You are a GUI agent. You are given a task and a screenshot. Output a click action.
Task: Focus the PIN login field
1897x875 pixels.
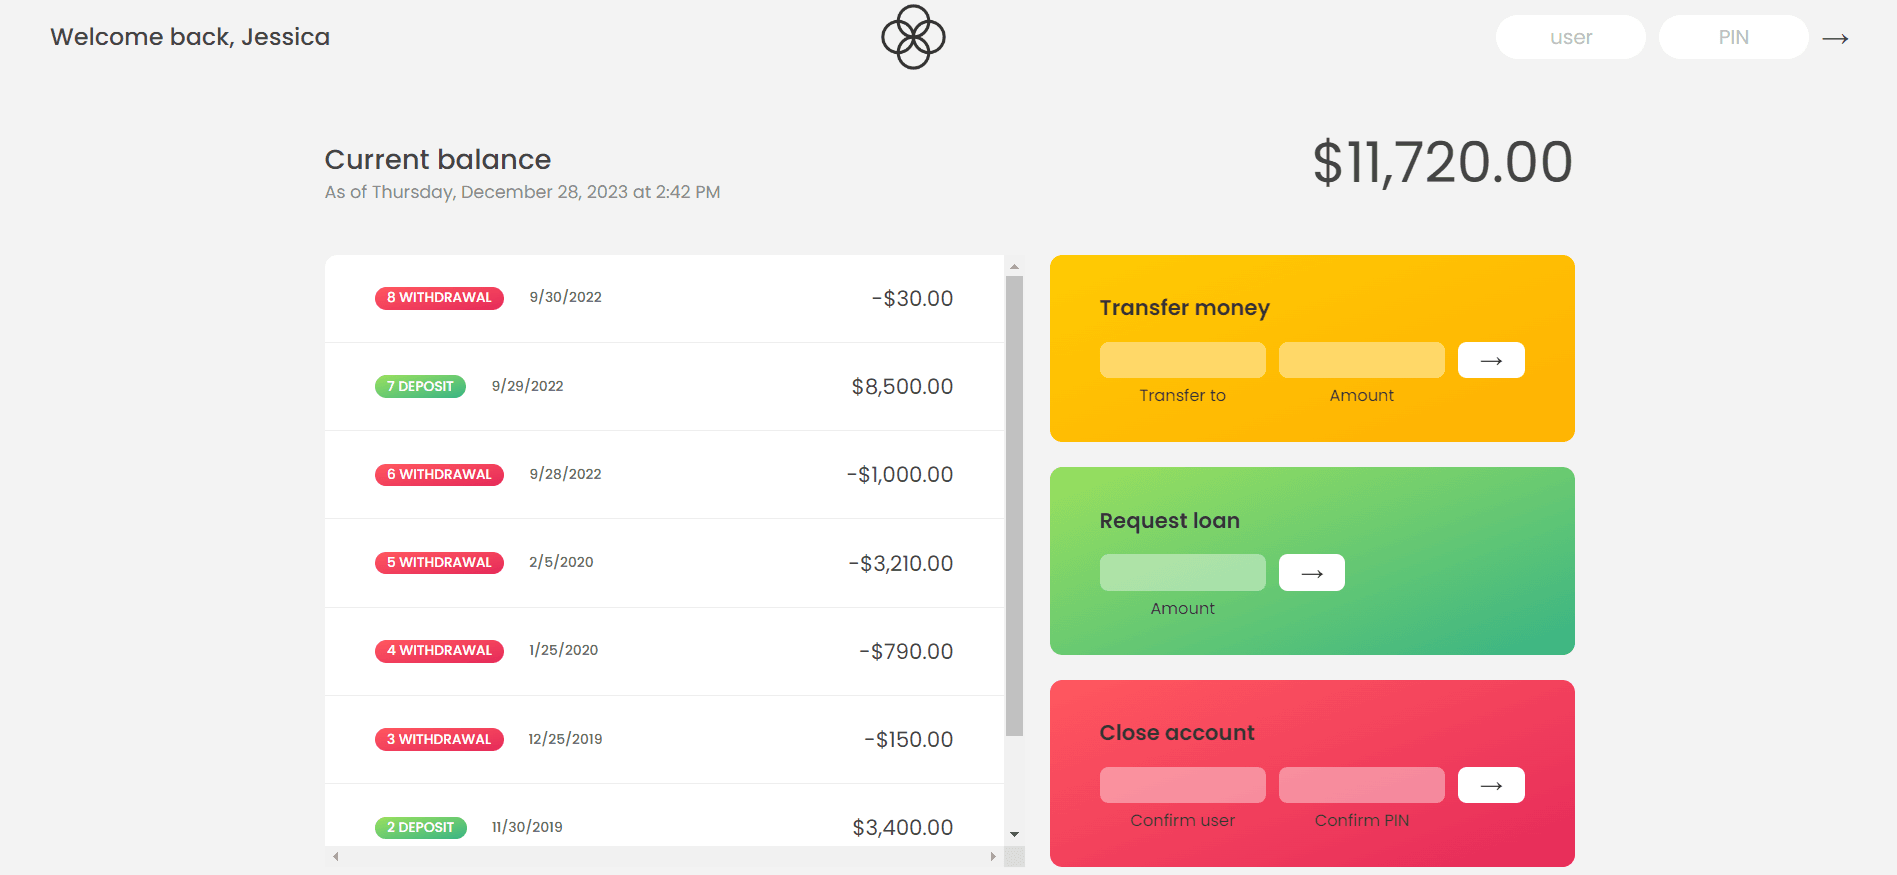[1733, 38]
